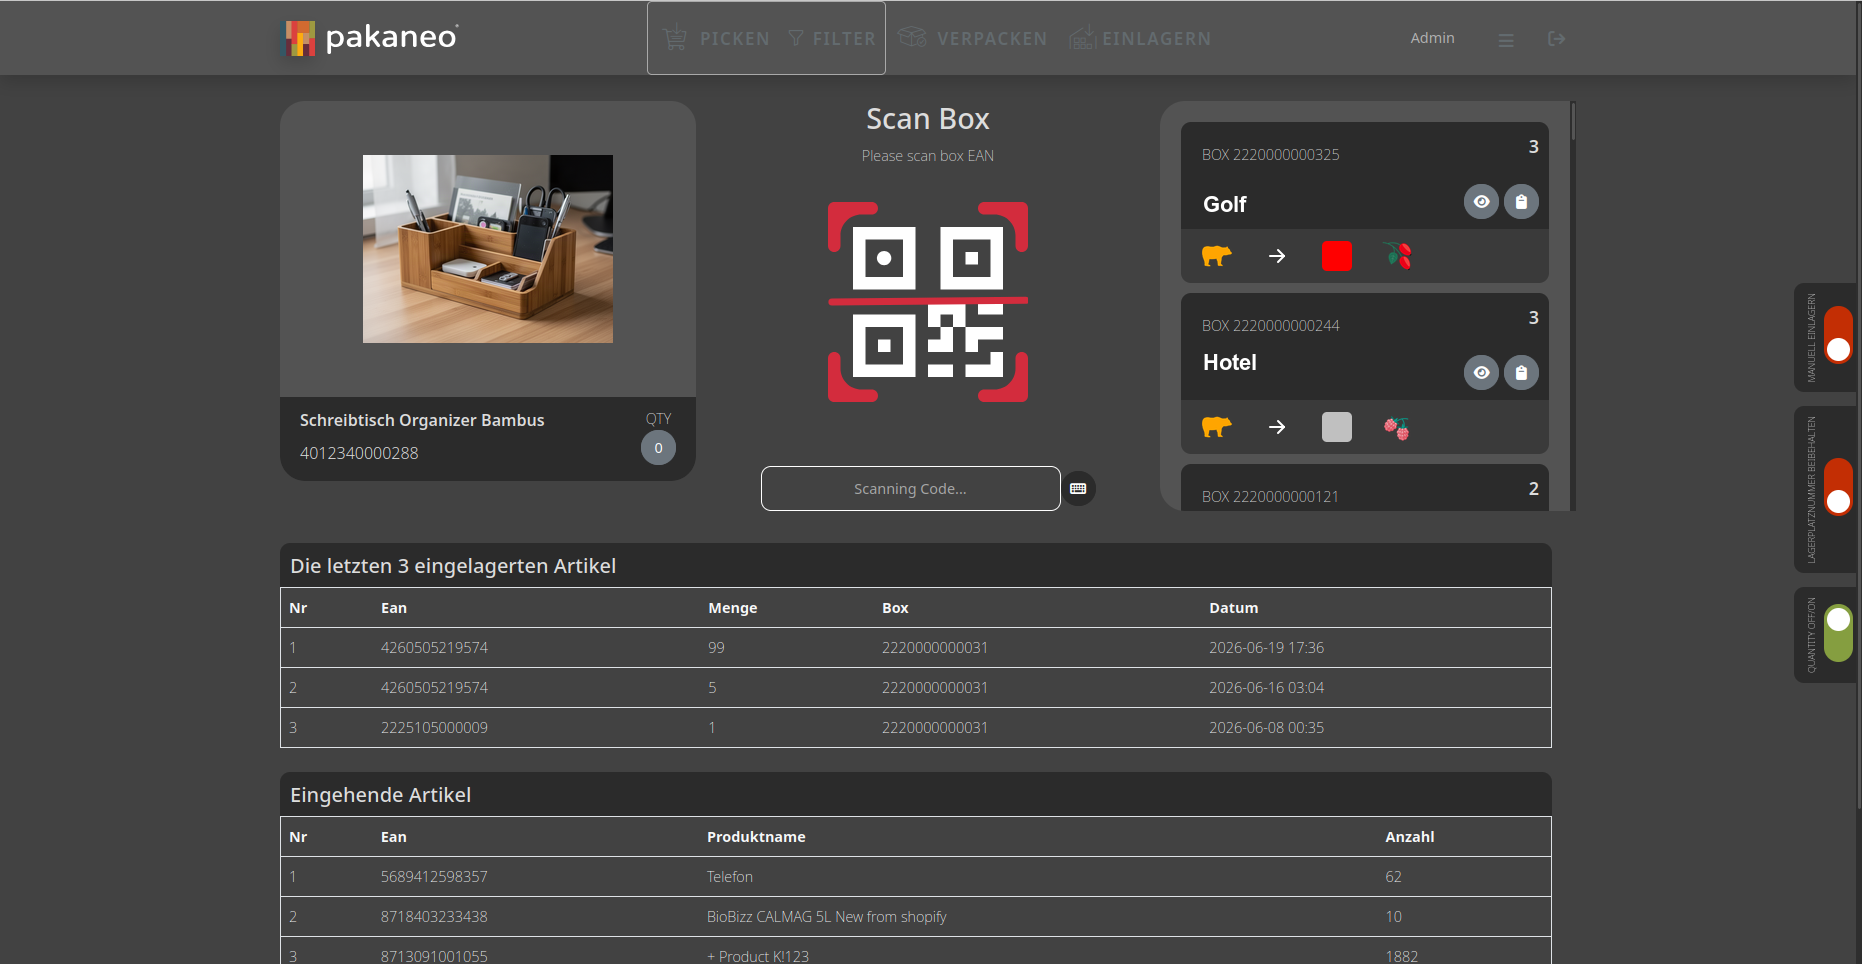Toggle the Manuell Einlagern switch

click(1838, 335)
